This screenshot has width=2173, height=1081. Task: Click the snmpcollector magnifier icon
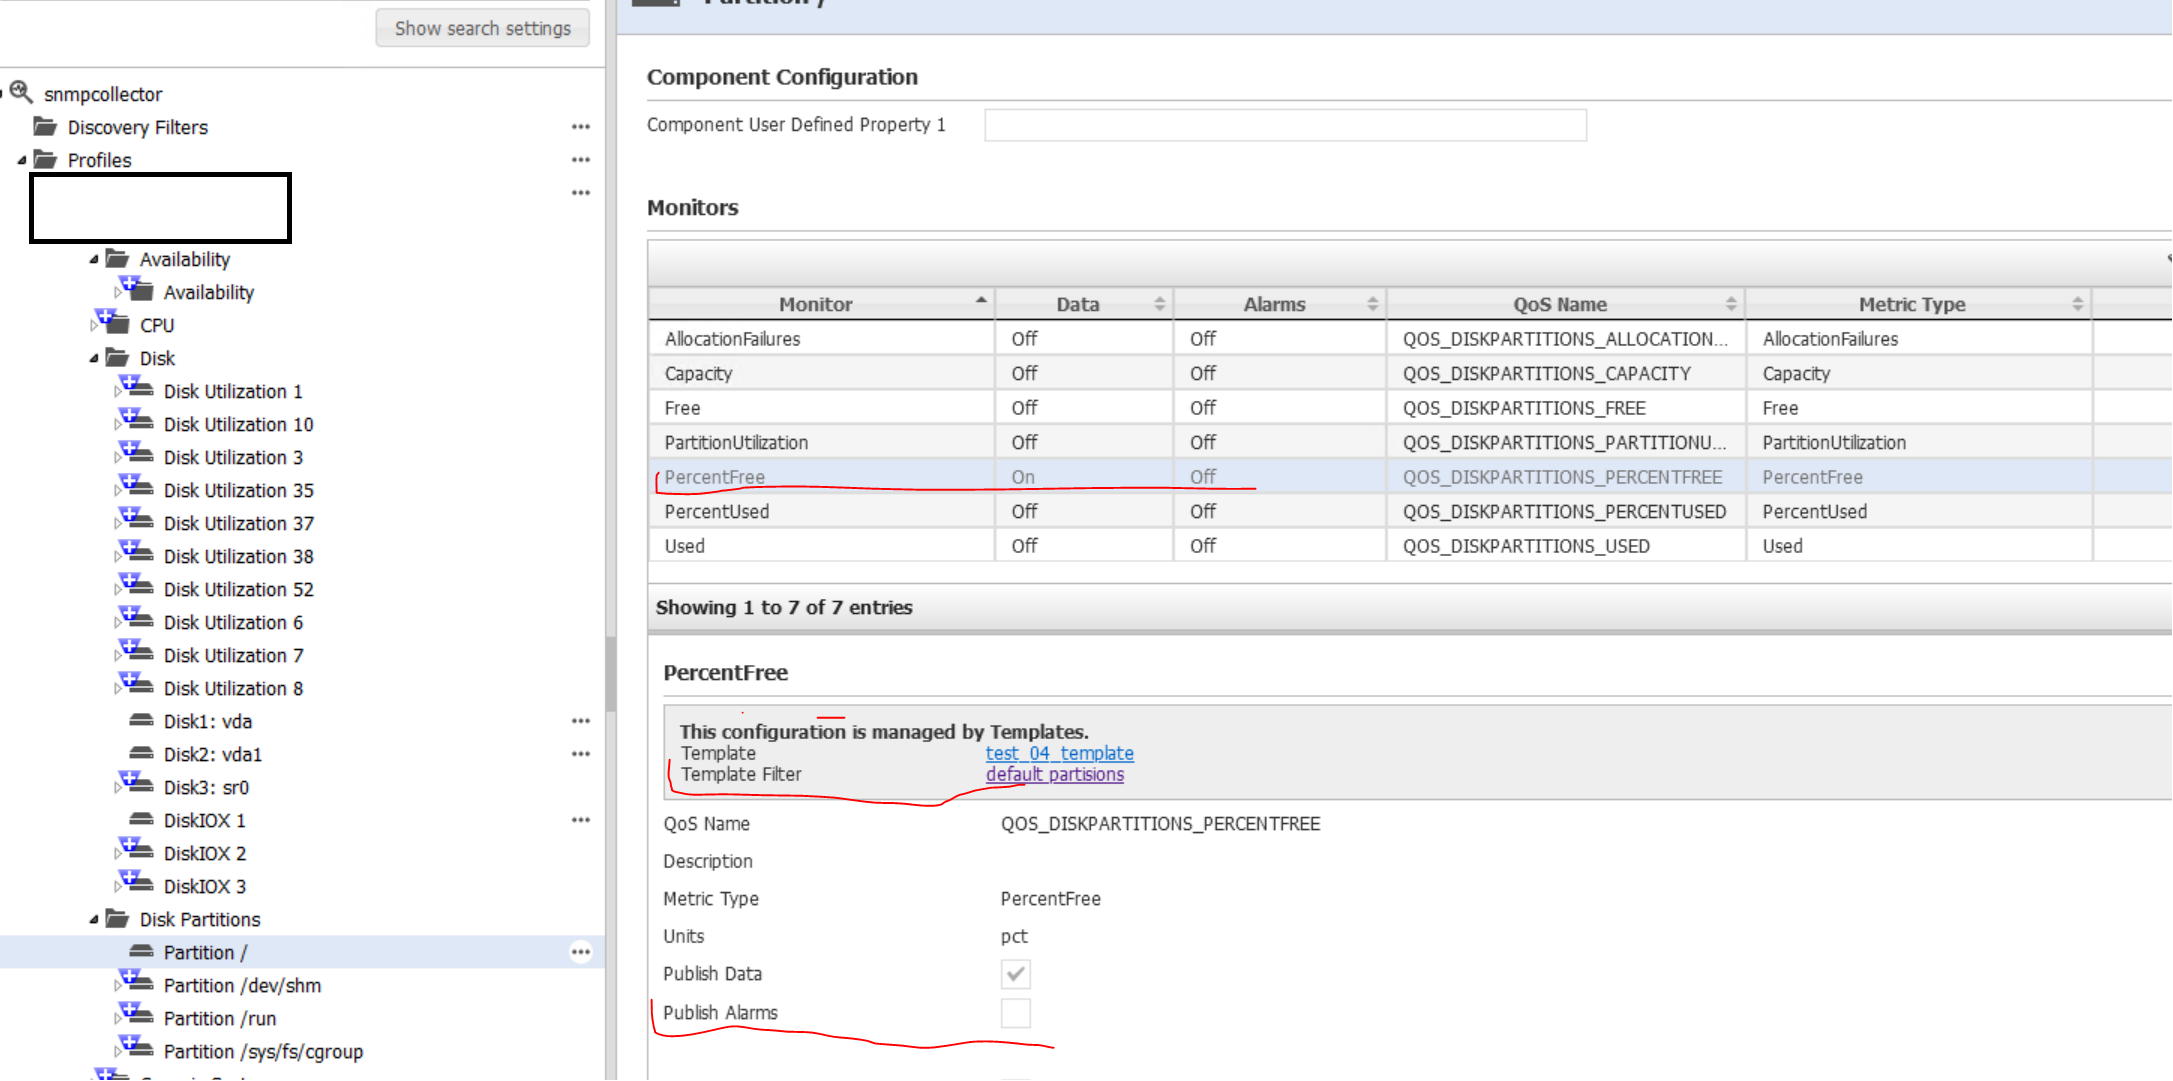point(21,92)
